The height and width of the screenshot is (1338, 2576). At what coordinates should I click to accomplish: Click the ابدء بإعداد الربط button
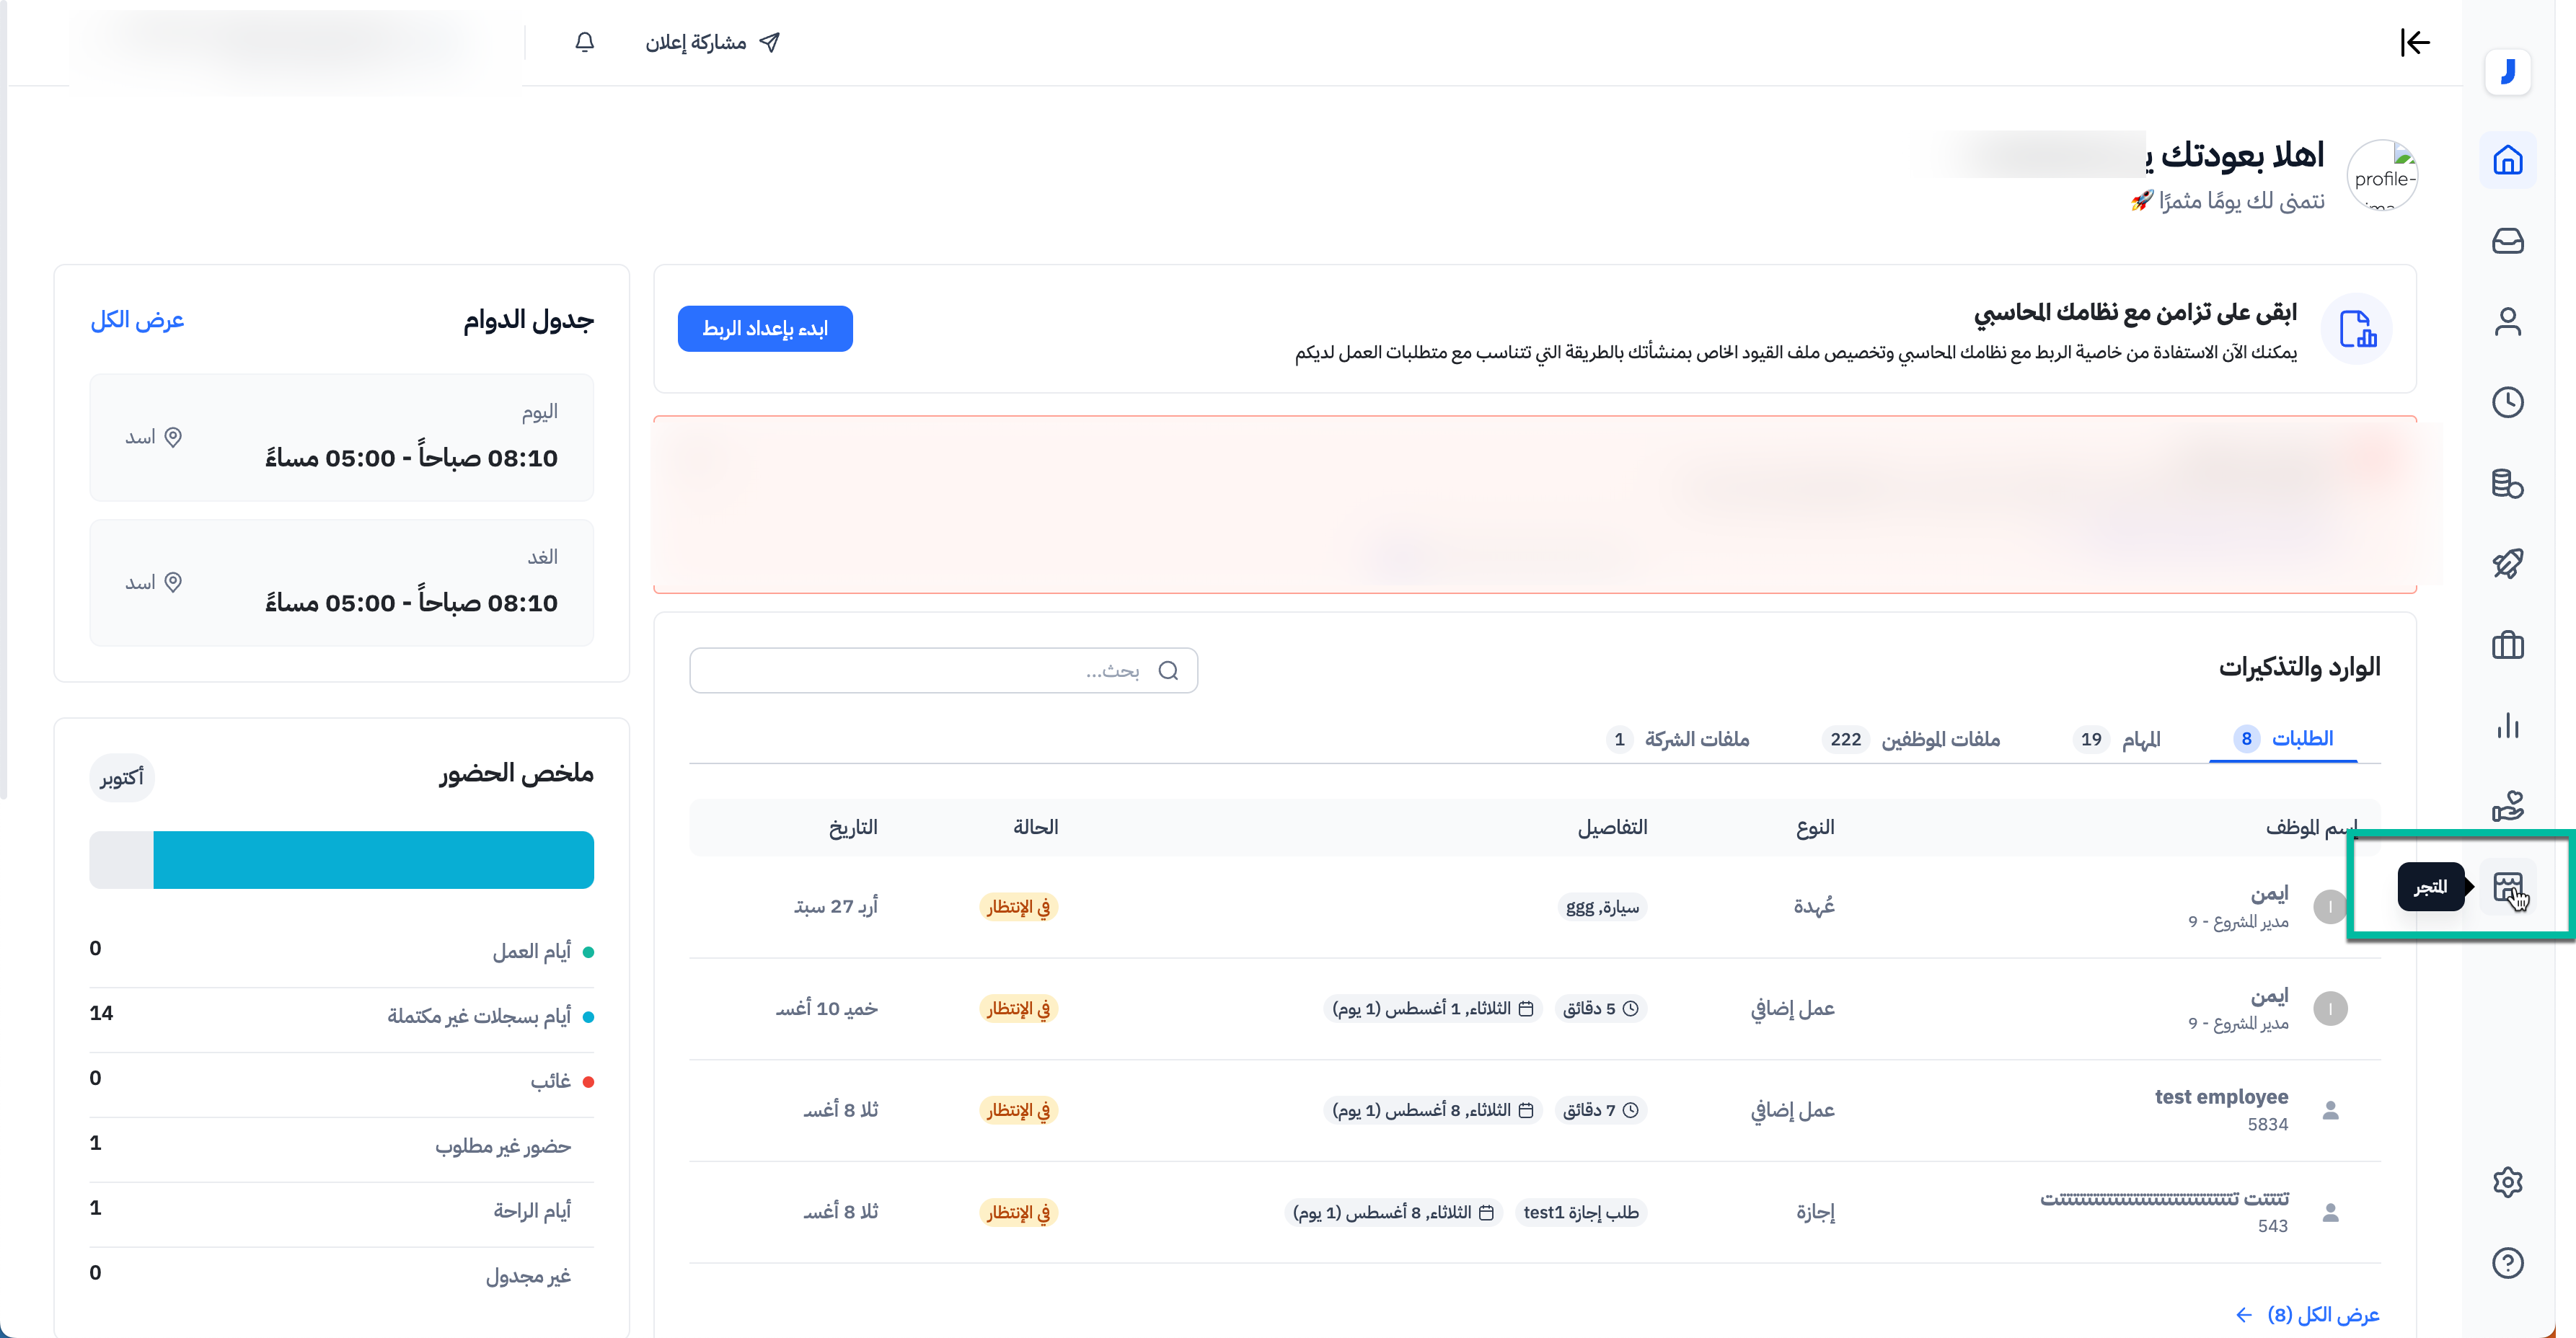[765, 329]
